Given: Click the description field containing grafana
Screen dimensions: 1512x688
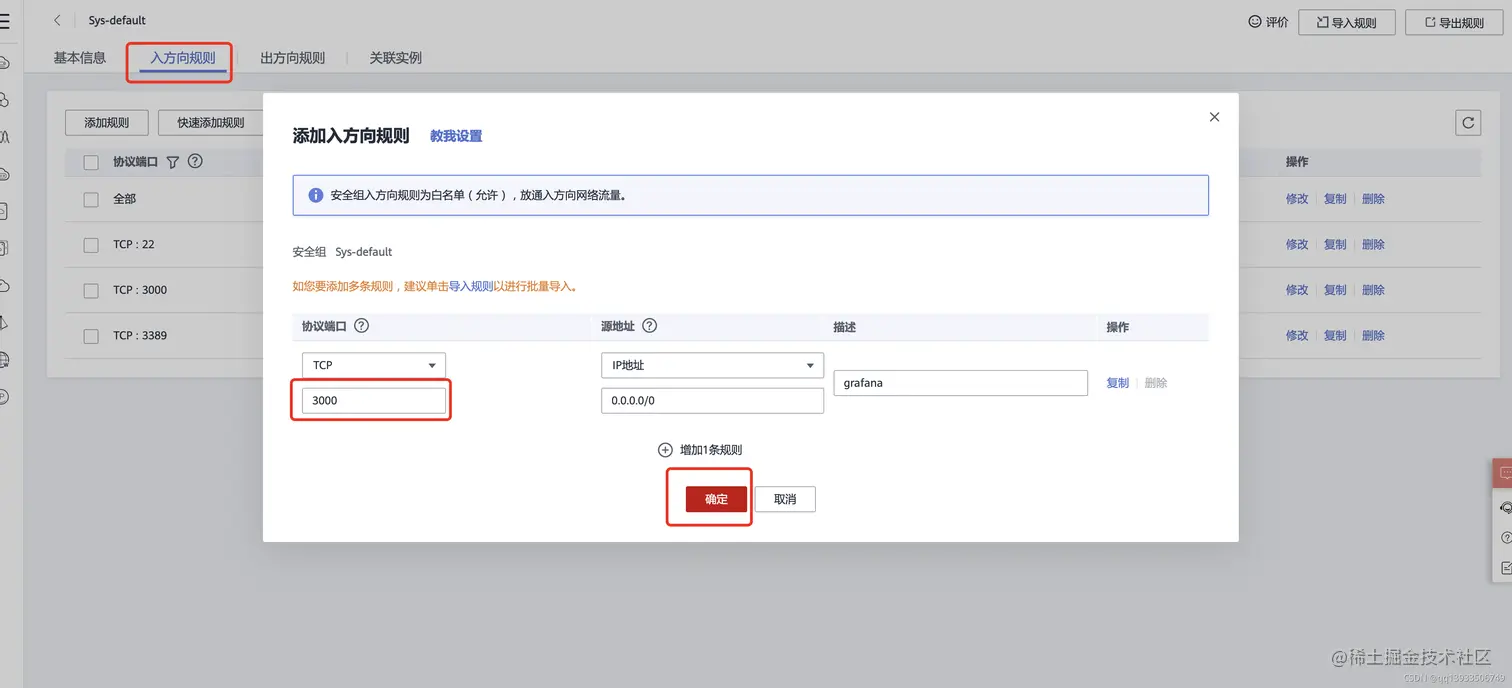Looking at the screenshot, I should (960, 383).
